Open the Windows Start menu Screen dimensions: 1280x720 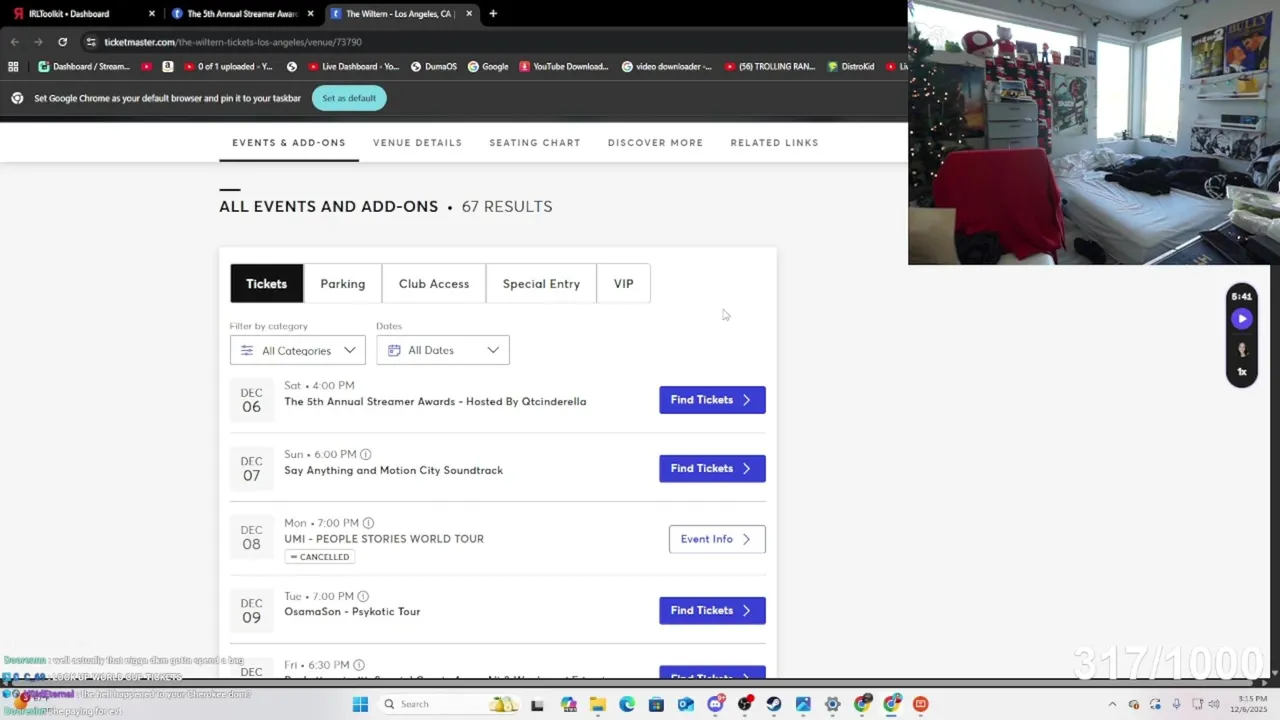(360, 704)
